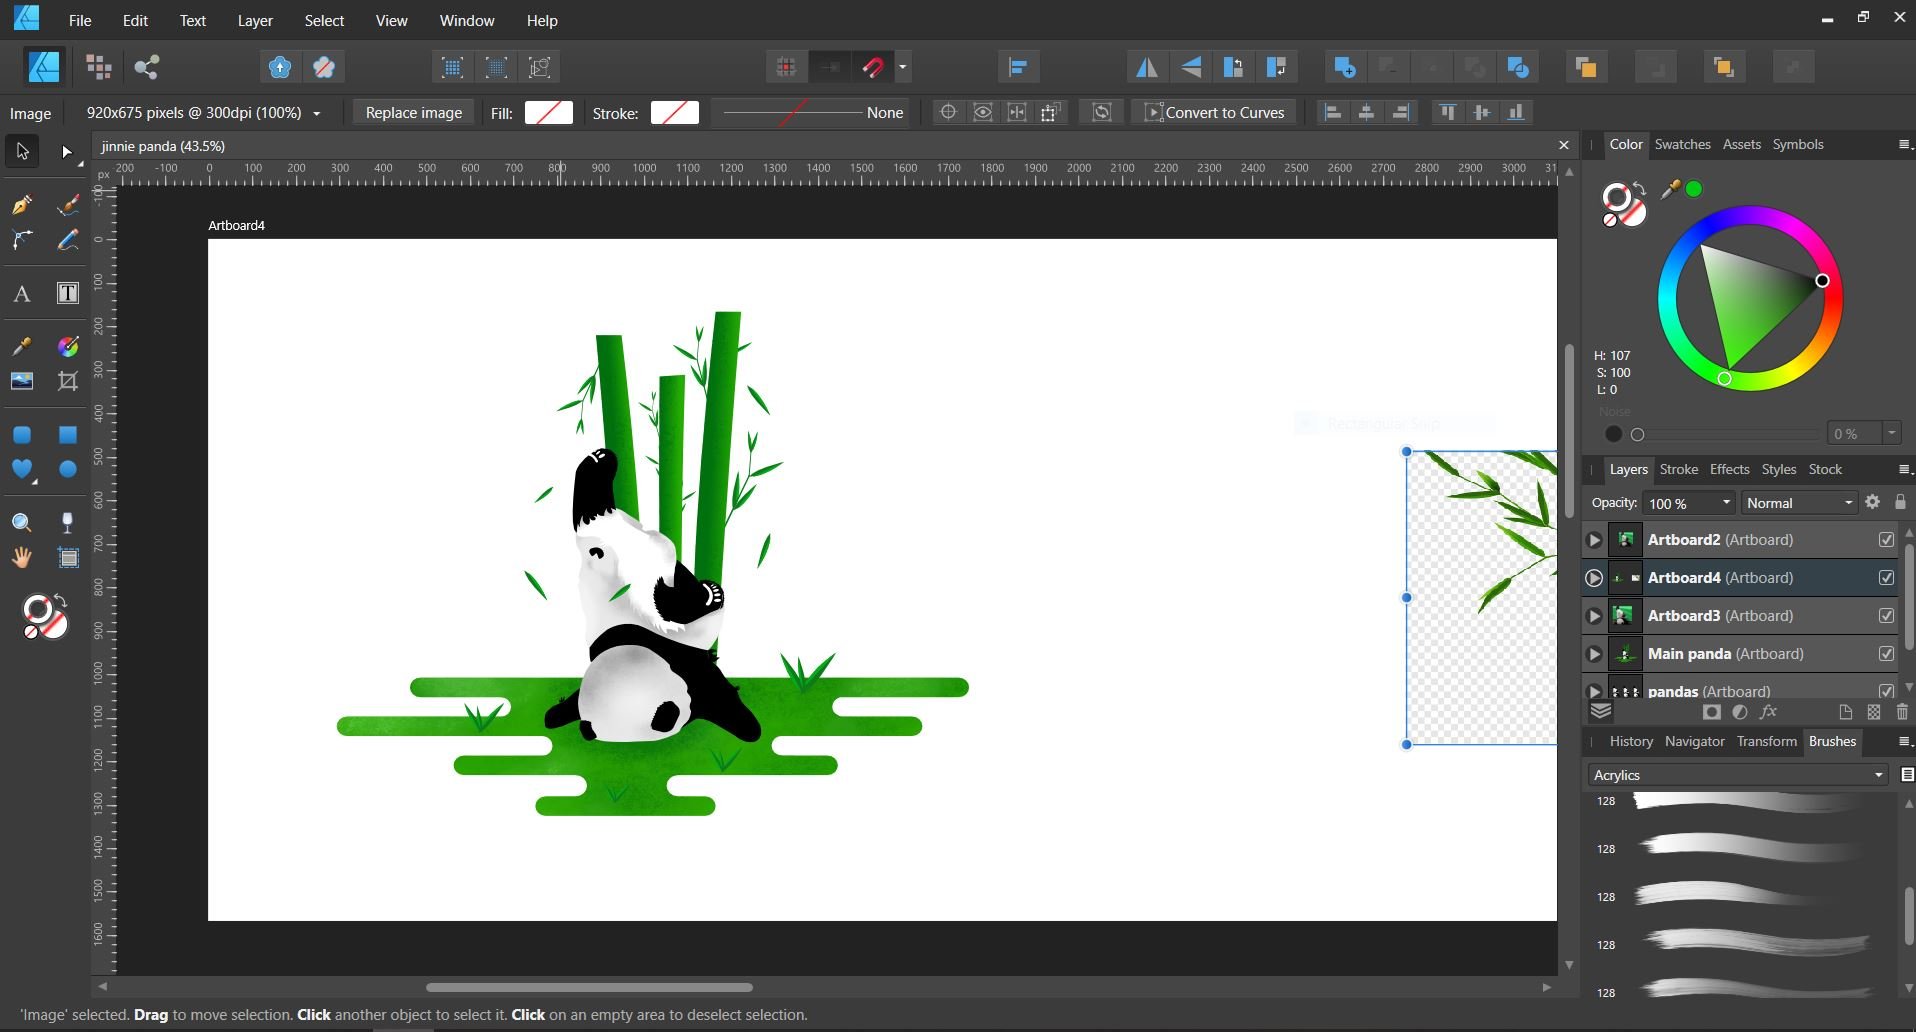Select the Artistic Text tool
The image size is (1916, 1032).
(x=22, y=294)
